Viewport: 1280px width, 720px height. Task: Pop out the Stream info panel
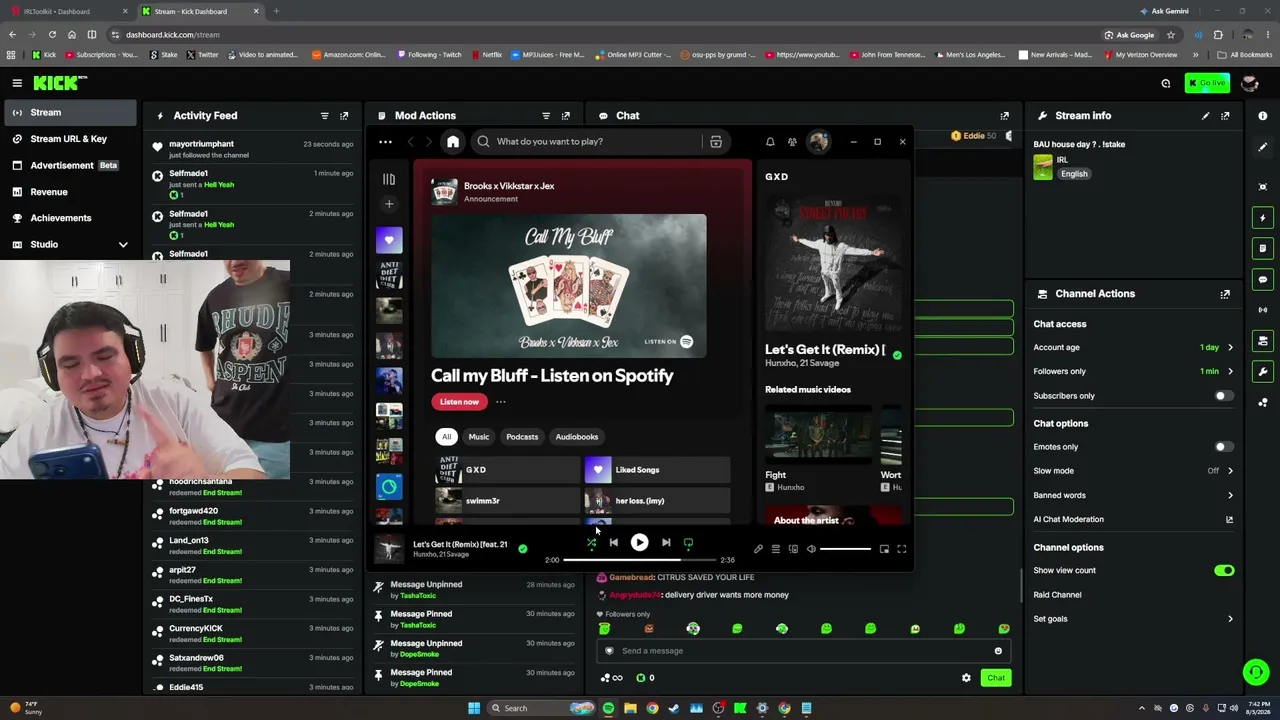click(x=1225, y=116)
